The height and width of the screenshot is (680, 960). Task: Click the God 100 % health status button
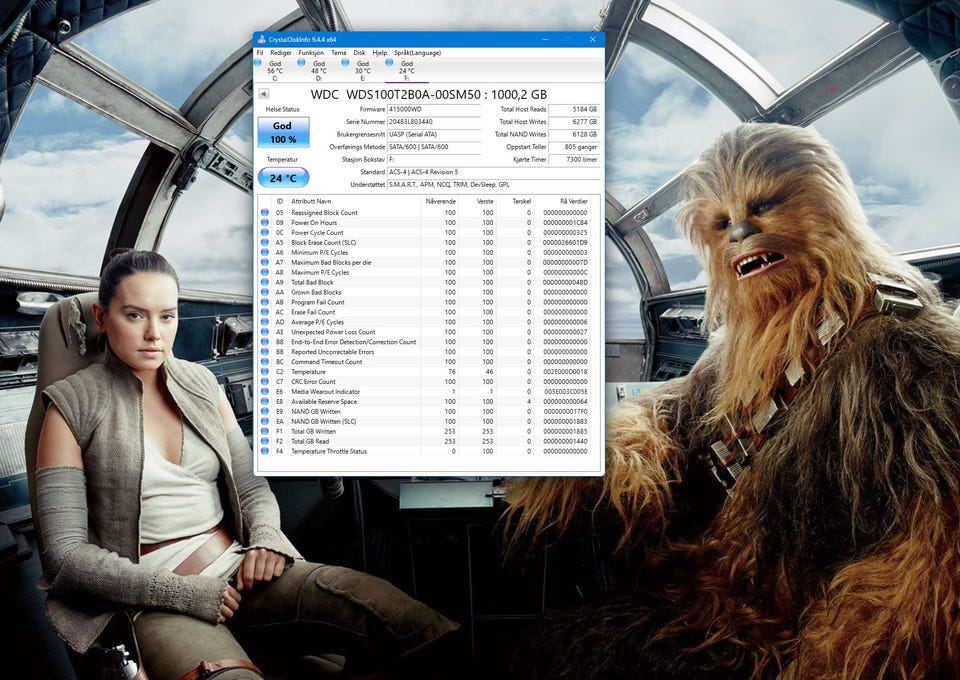point(282,132)
